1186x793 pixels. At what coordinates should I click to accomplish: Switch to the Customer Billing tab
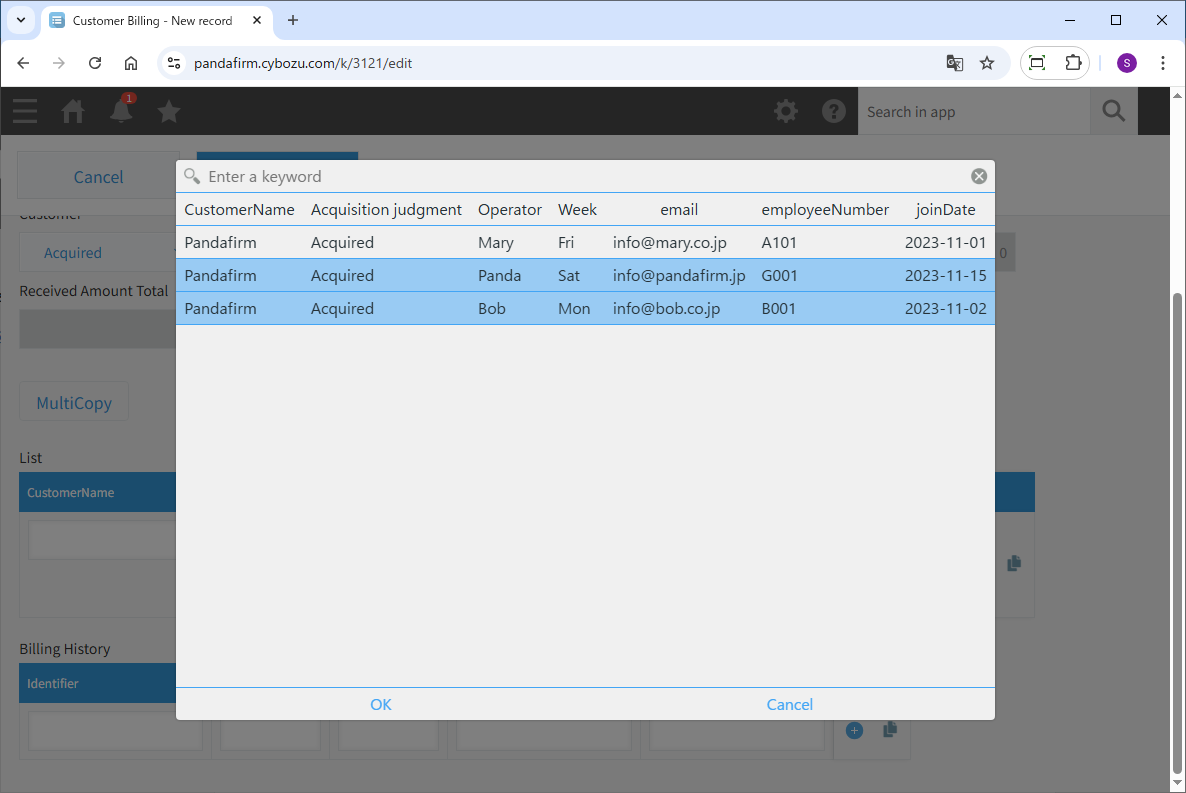pyautogui.click(x=150, y=20)
